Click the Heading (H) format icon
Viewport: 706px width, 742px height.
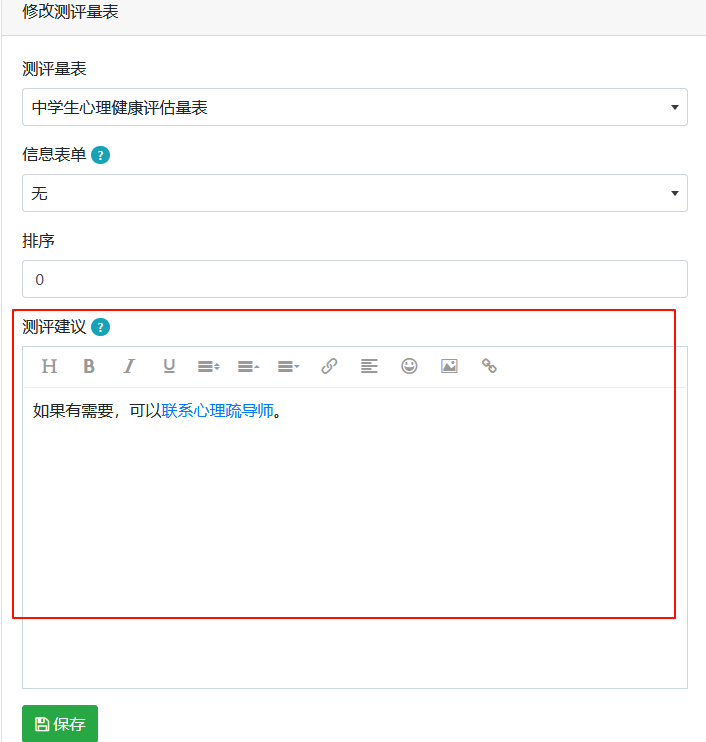click(x=49, y=366)
